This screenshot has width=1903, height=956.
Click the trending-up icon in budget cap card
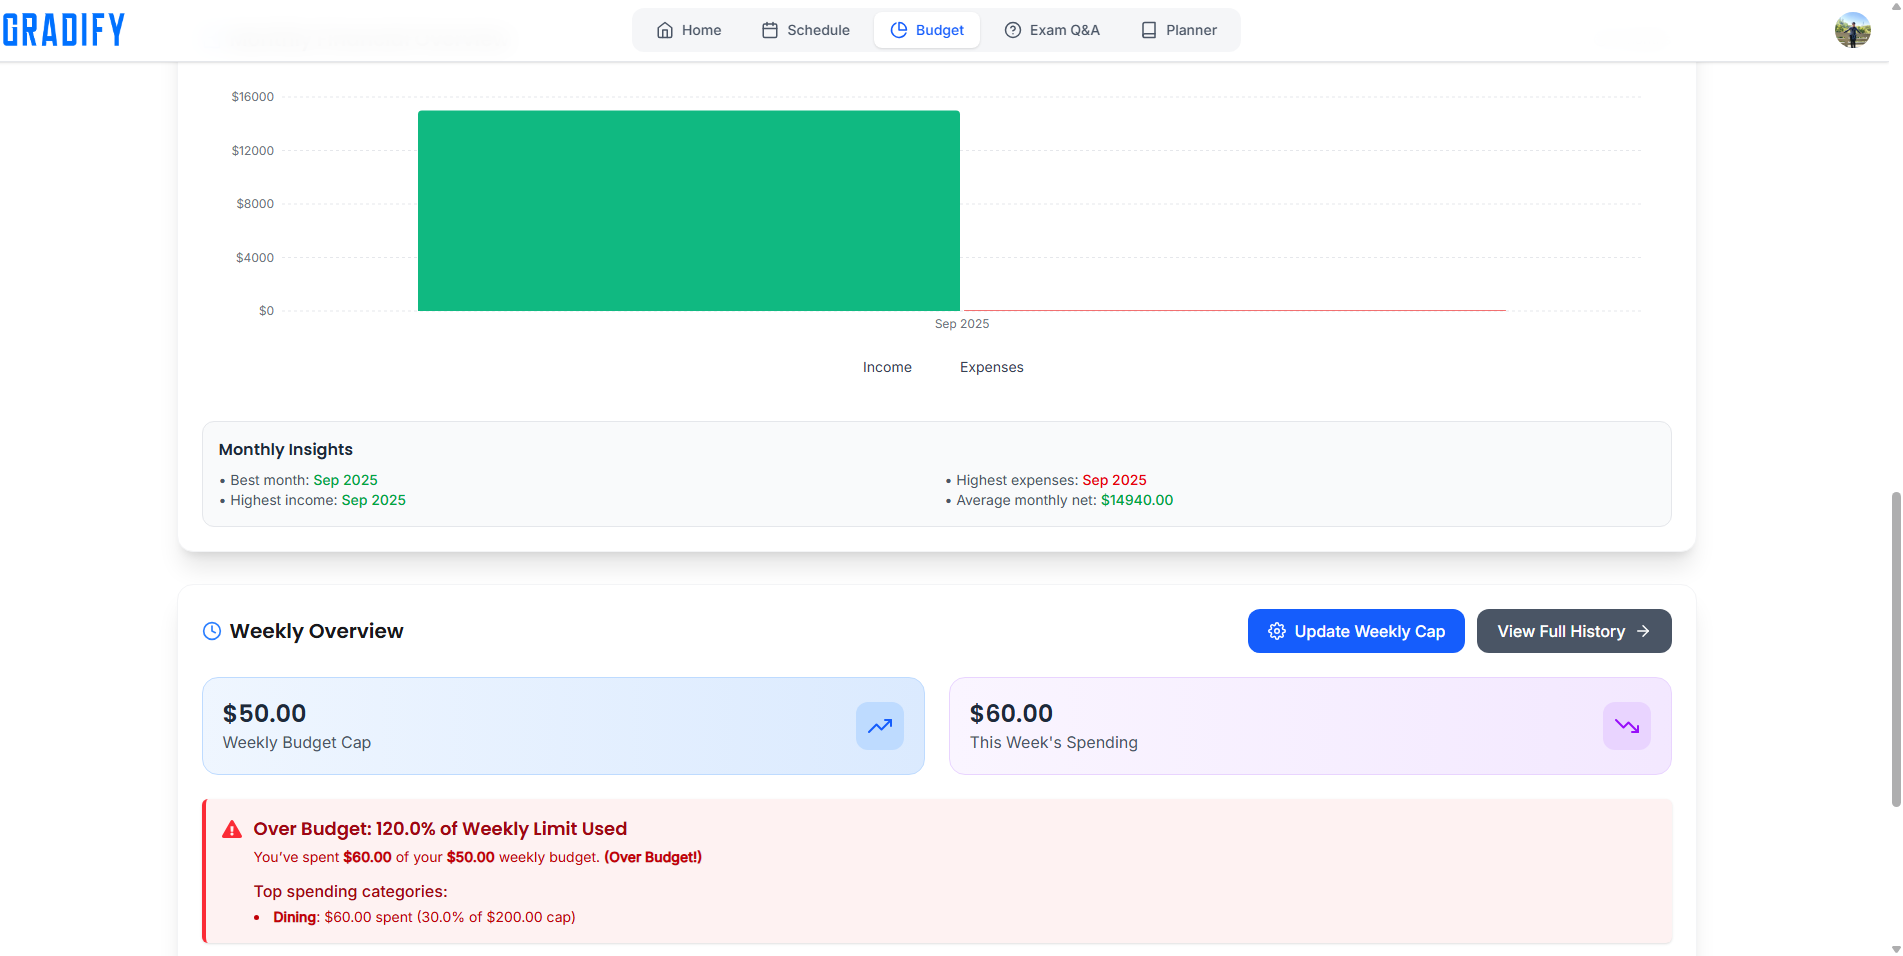(880, 726)
